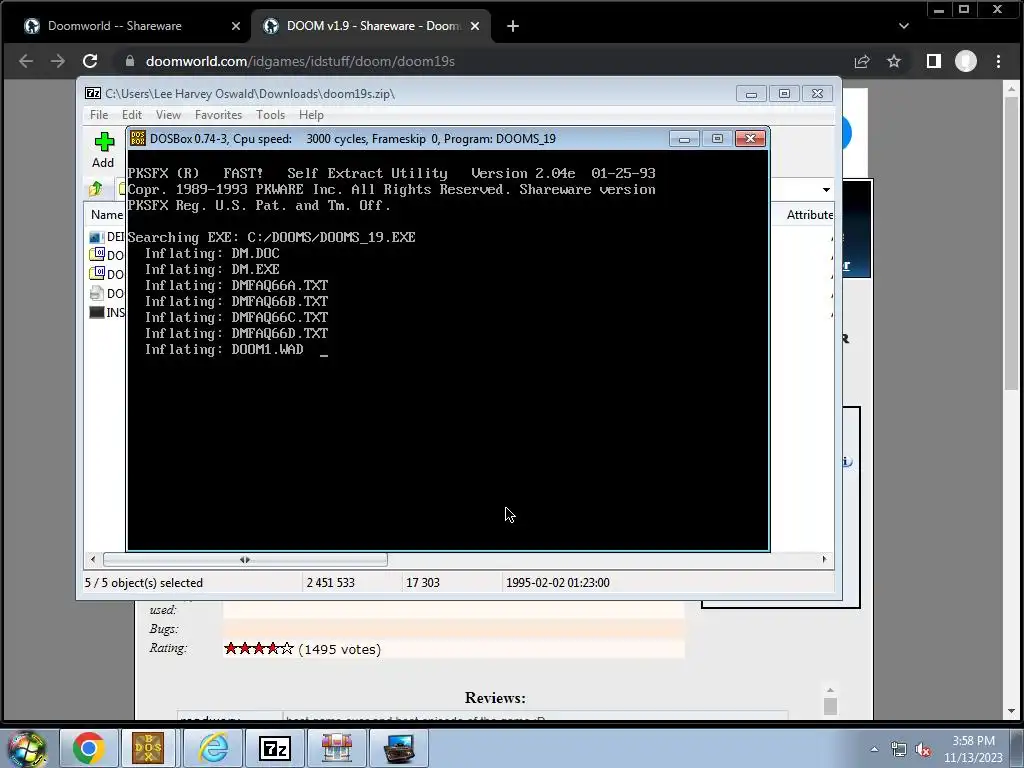Open Chrome side panel icon
Screen dimensions: 1024x768
934,61
